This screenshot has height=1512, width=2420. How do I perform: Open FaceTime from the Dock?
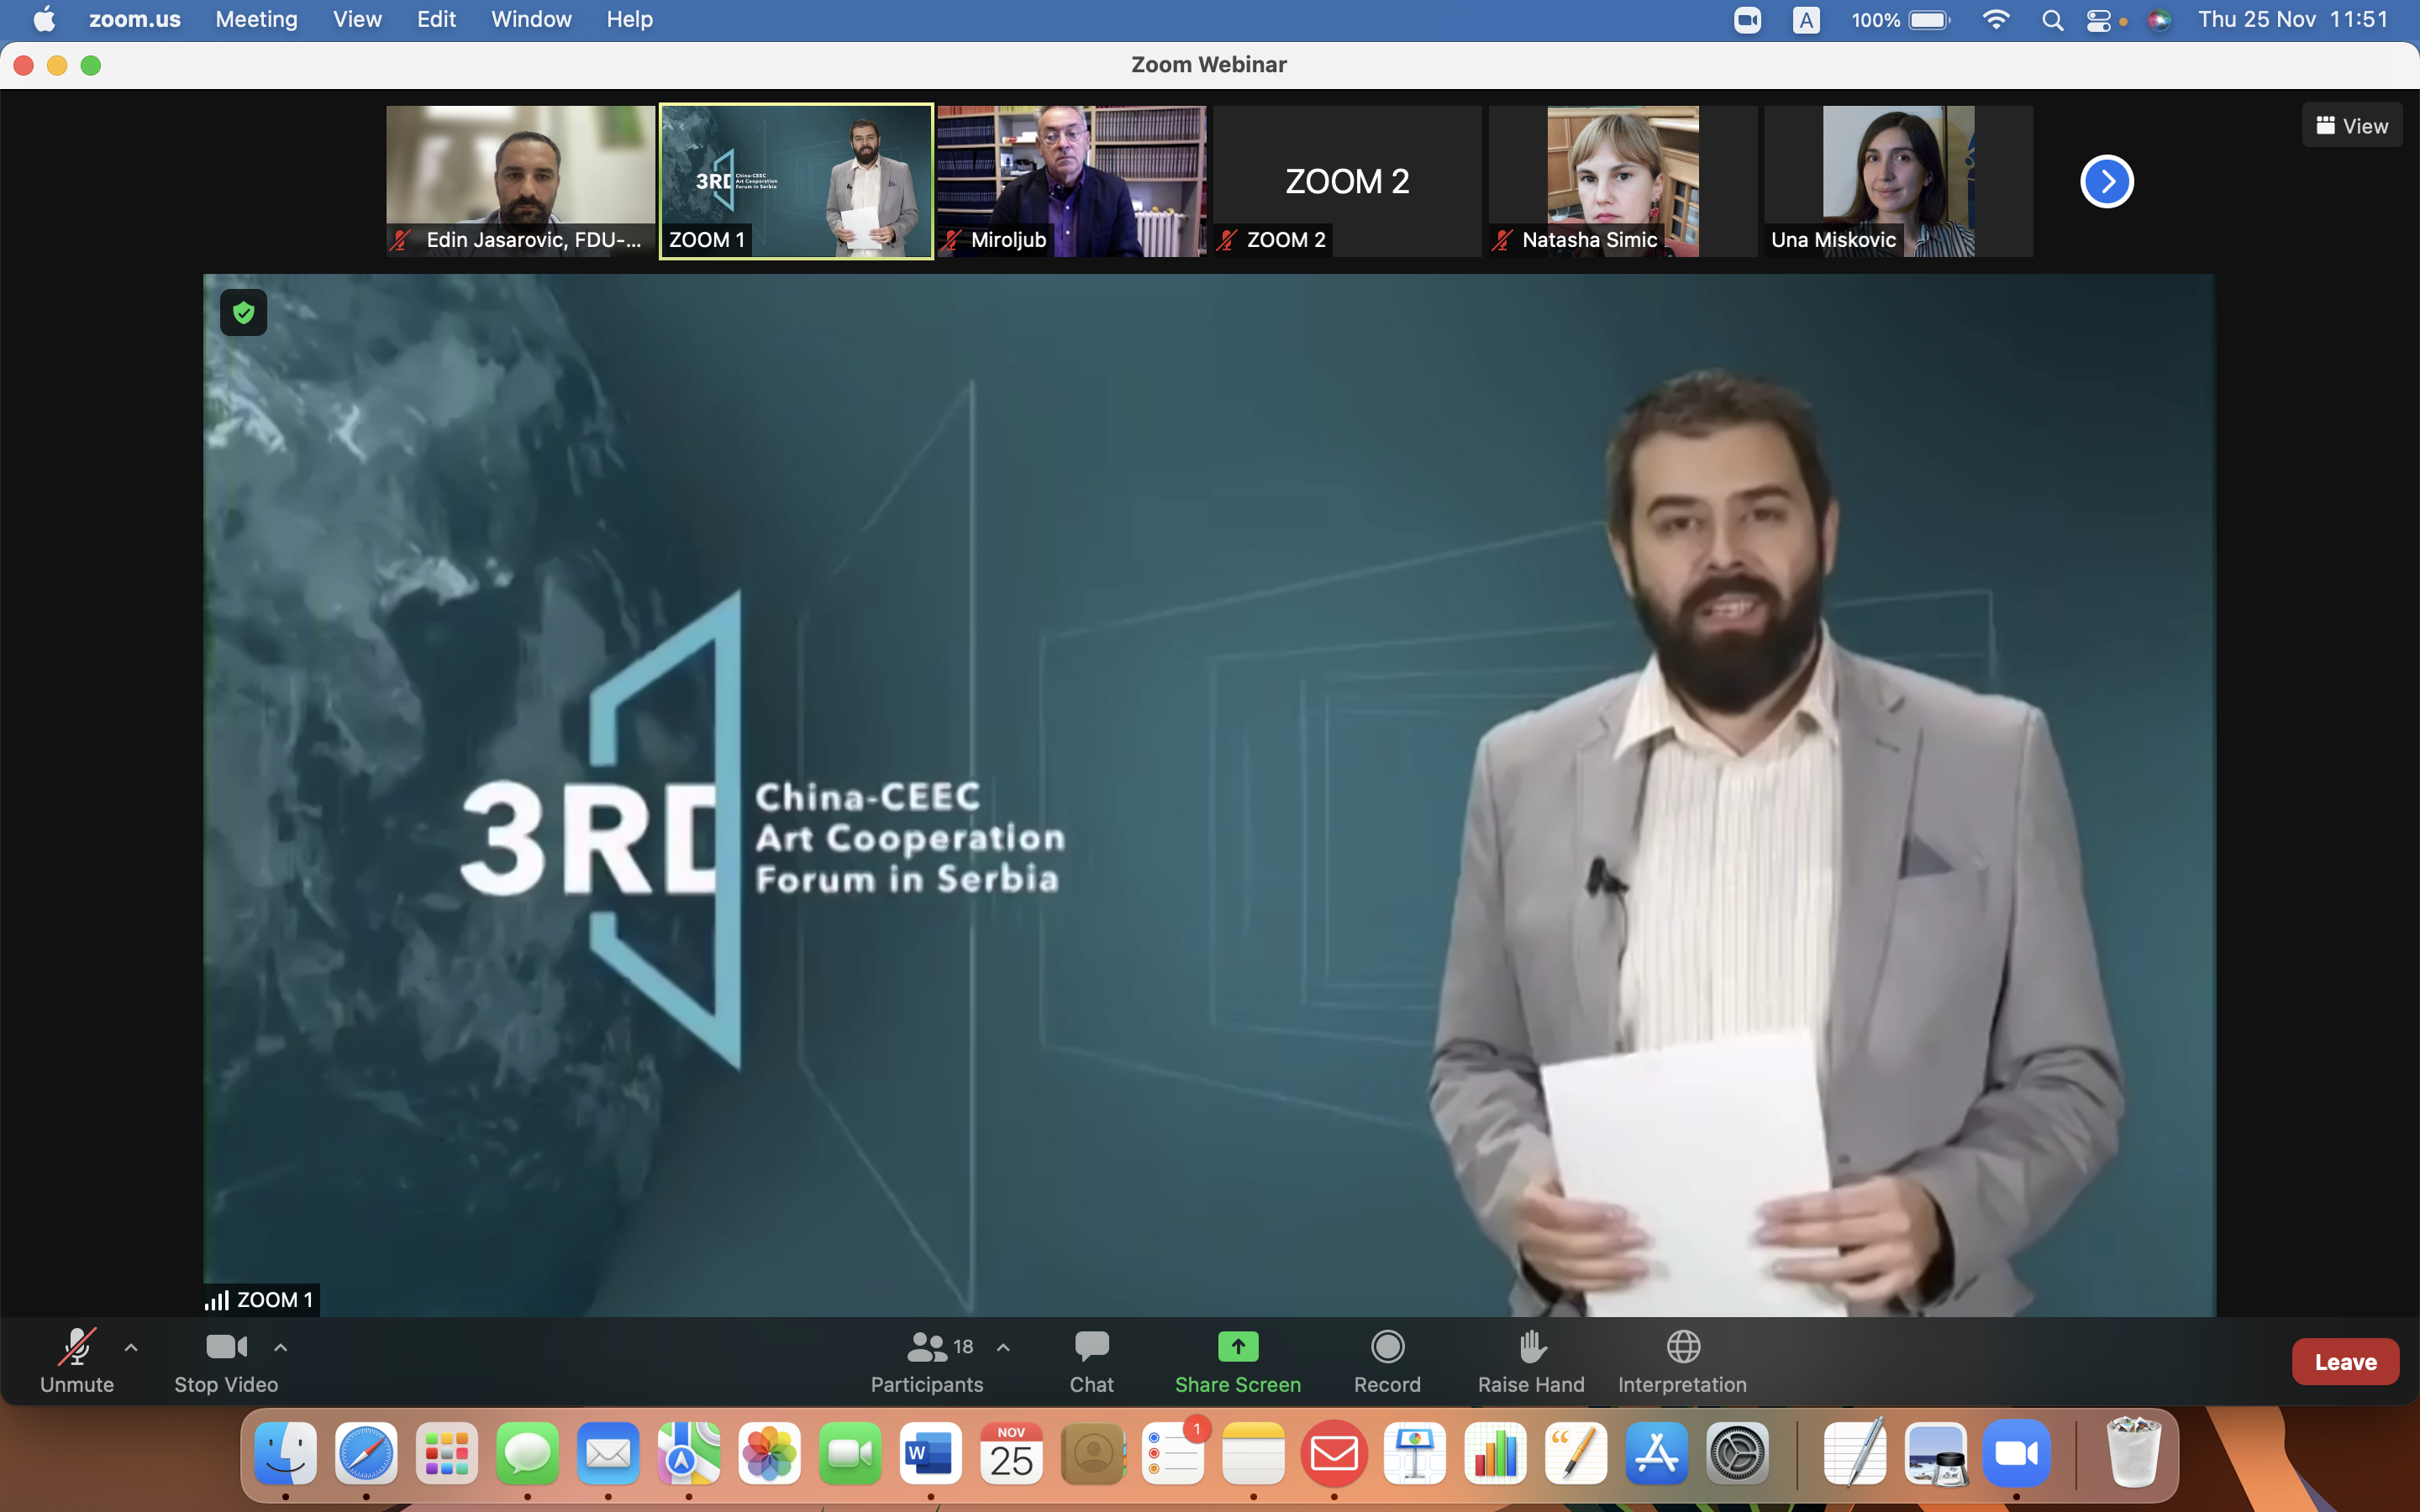click(x=850, y=1453)
